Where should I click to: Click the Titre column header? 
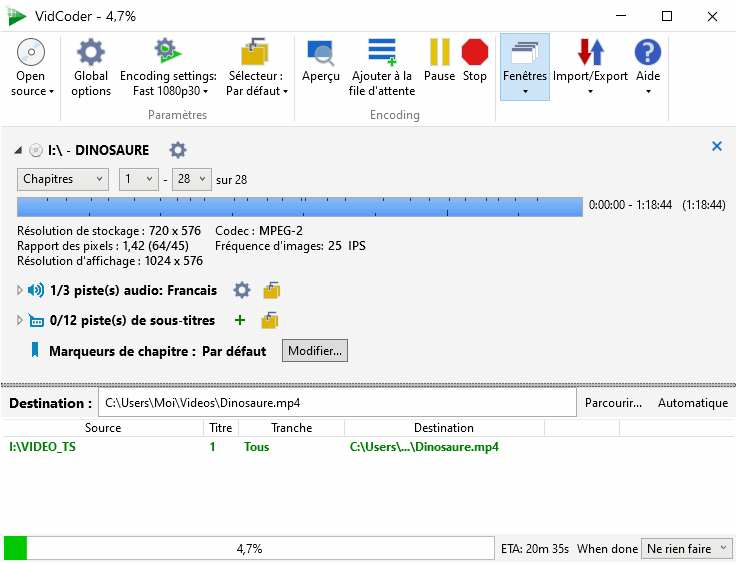point(221,428)
